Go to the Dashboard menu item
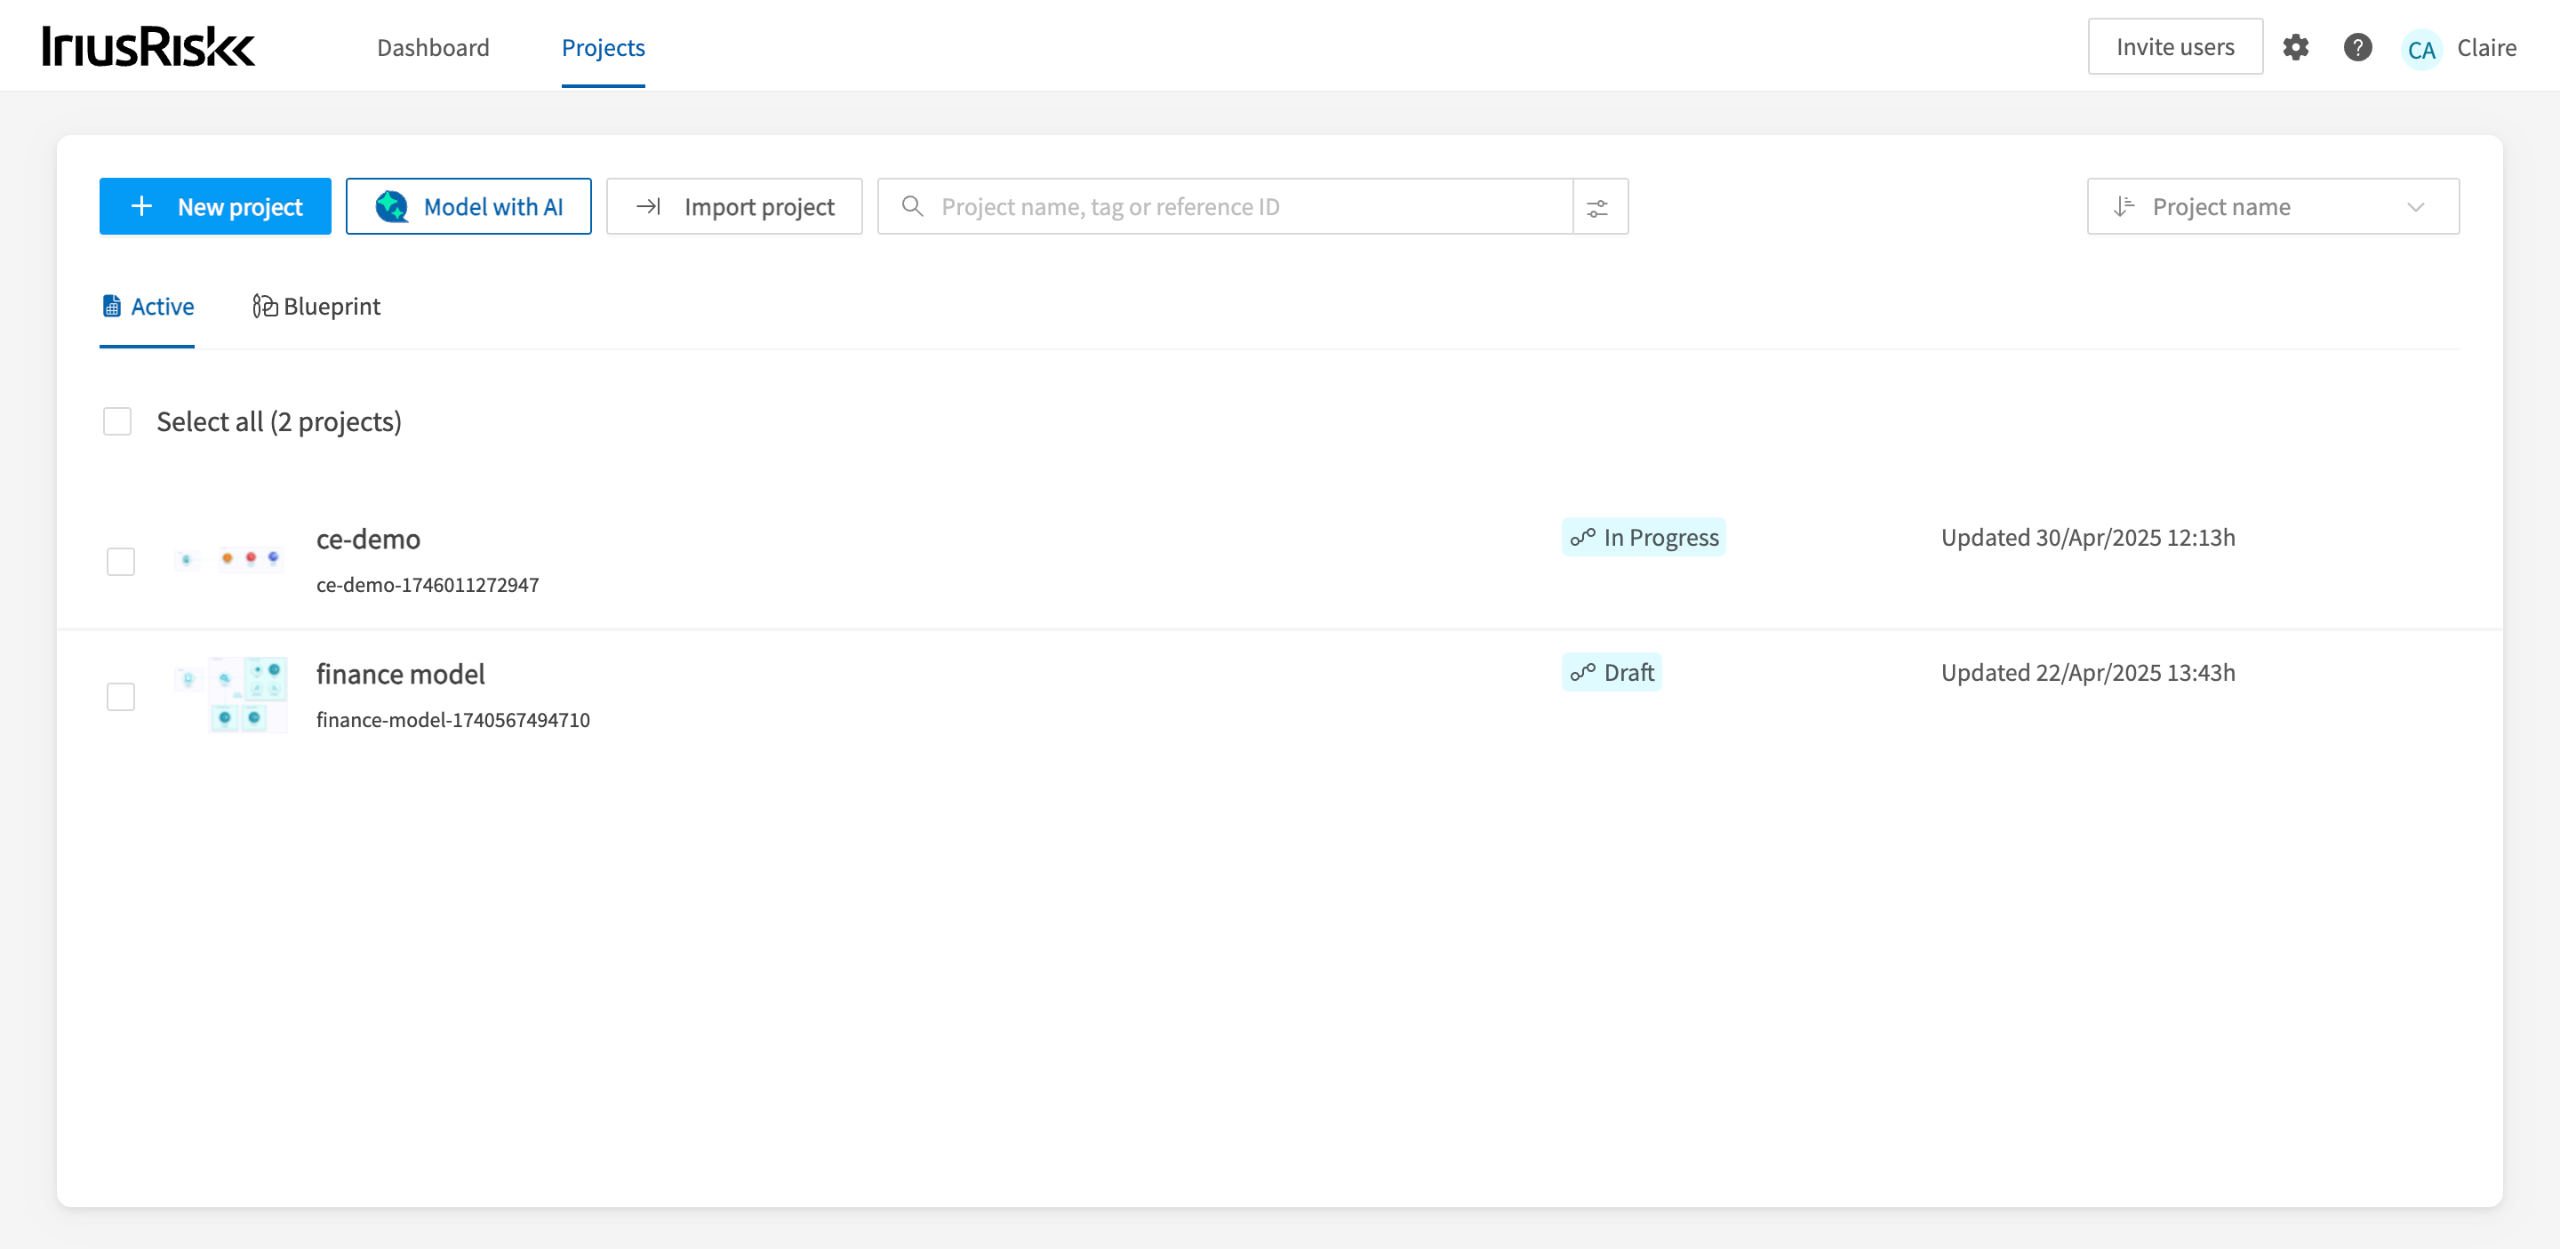 click(x=433, y=48)
